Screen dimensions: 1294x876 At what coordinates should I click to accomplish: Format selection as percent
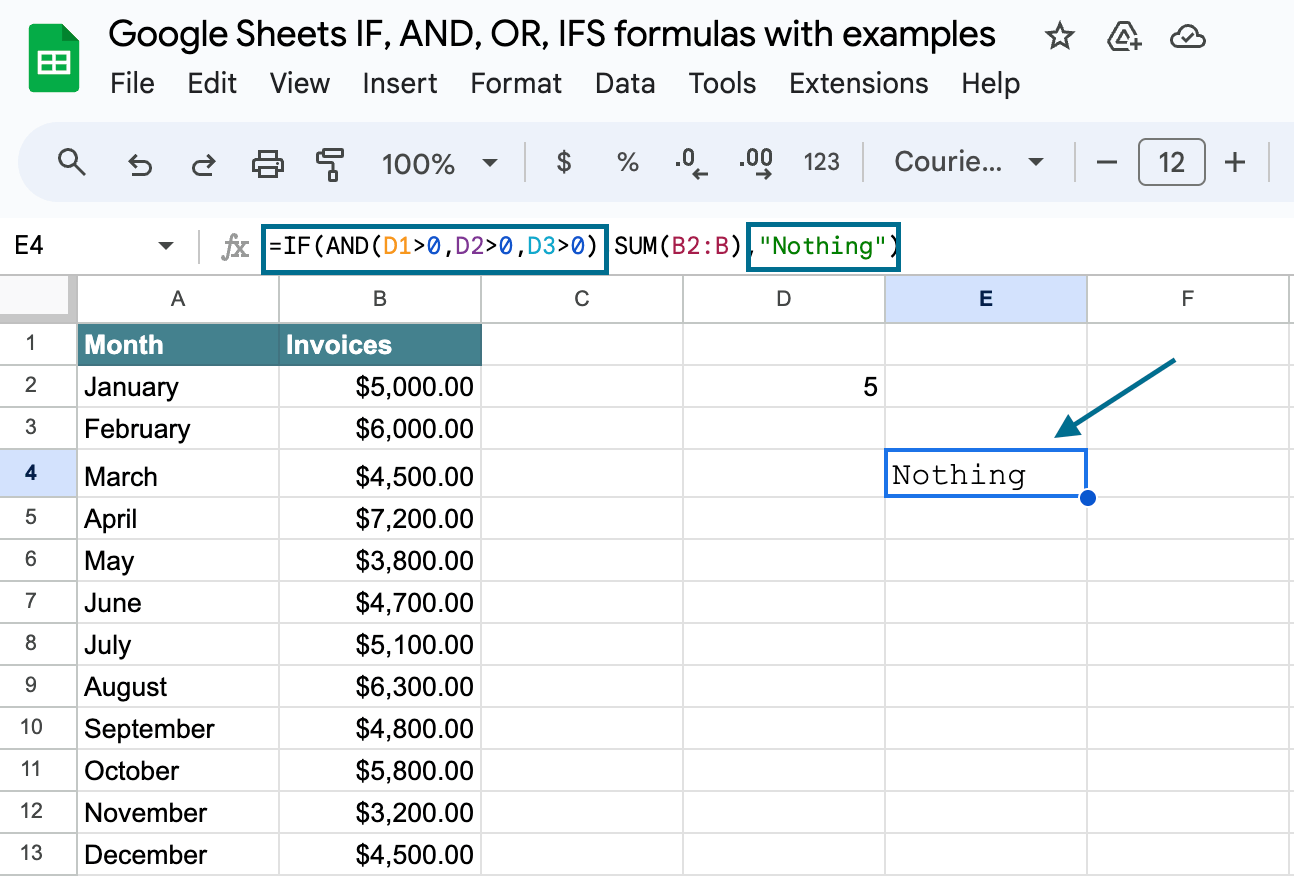tap(627, 162)
